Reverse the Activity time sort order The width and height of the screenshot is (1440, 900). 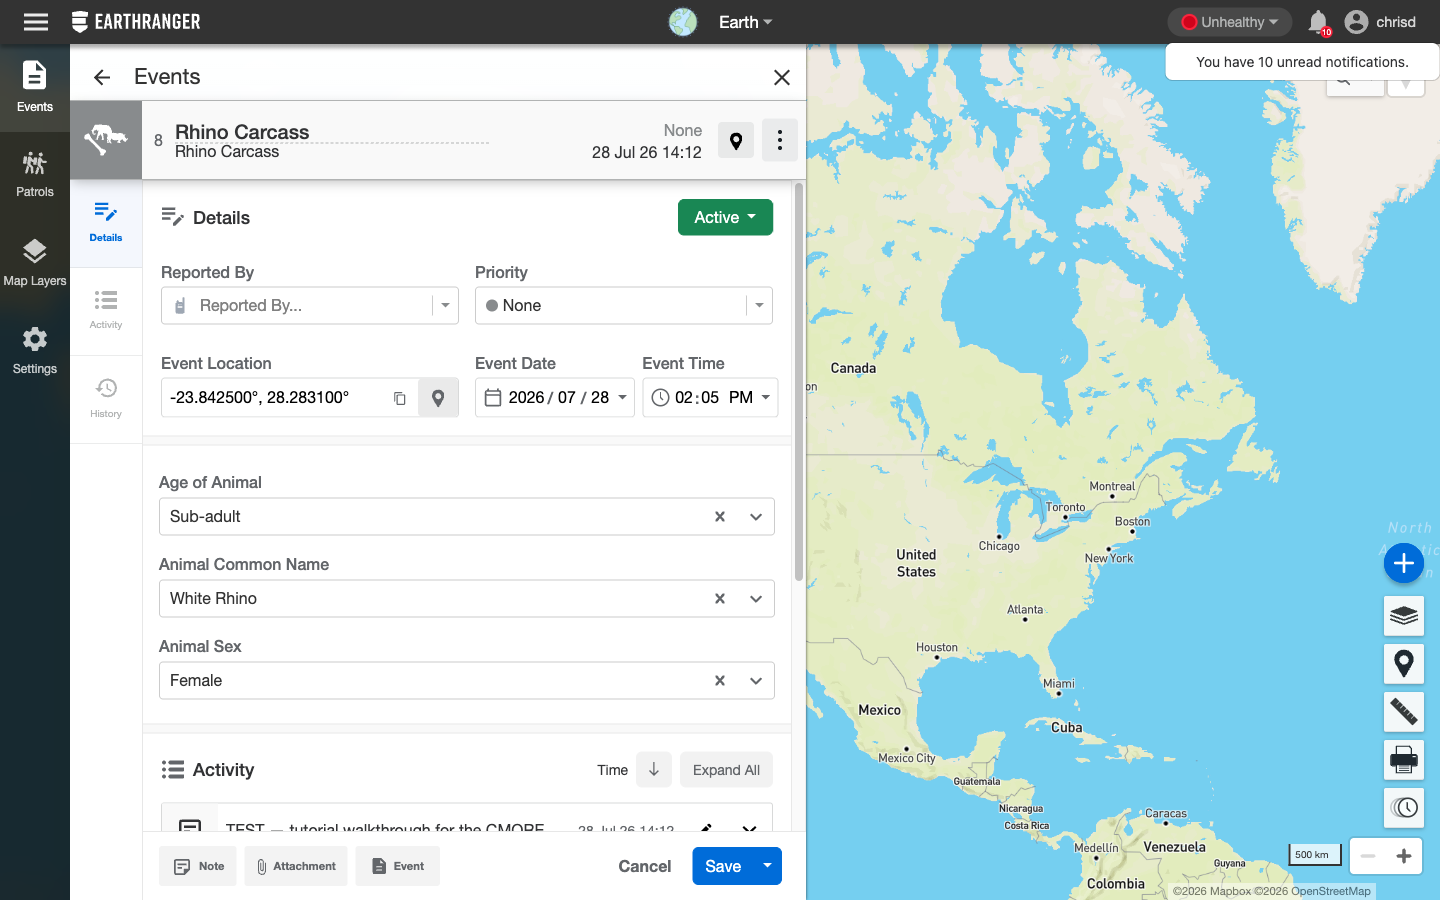(654, 770)
